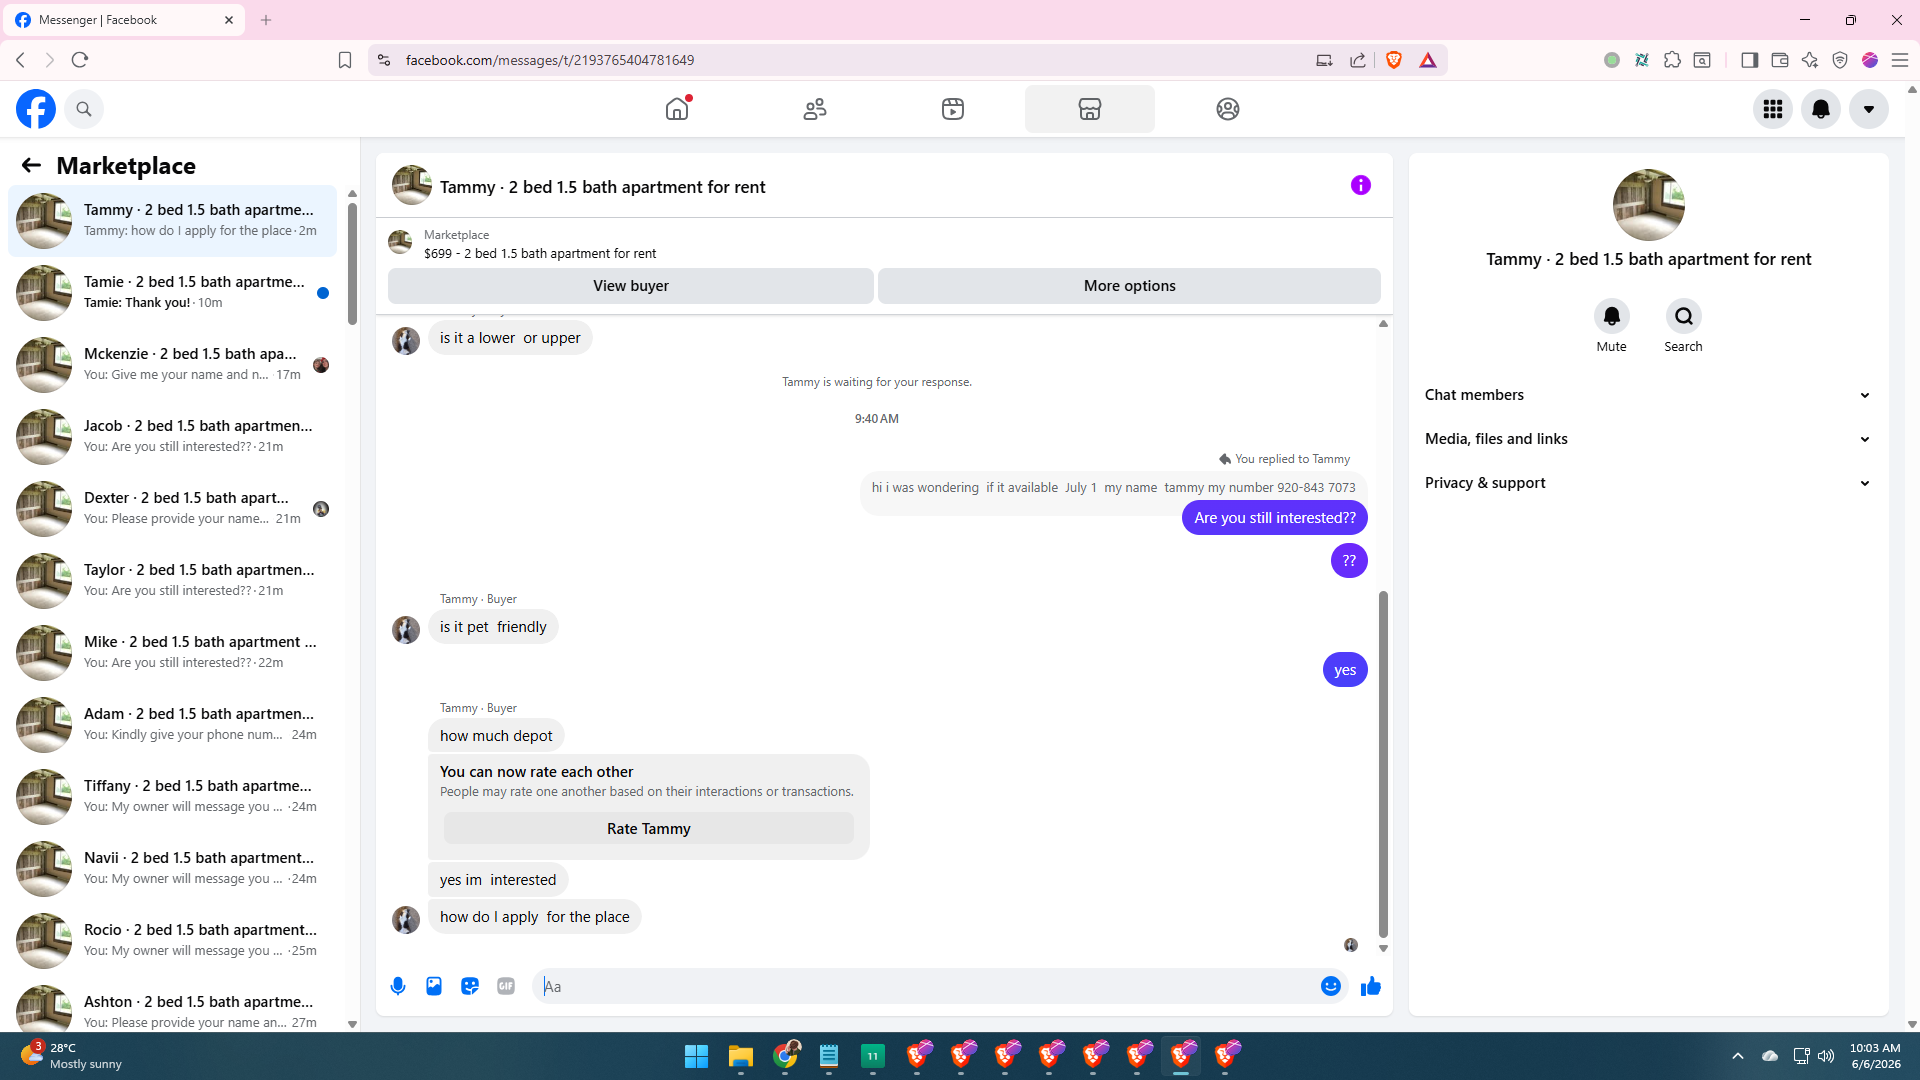Expand Privacy & support section
Viewport: 1920px width, 1080px height.
[1648, 483]
